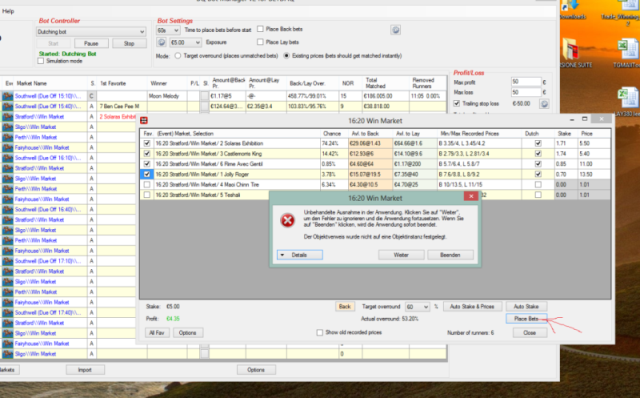This screenshot has height=398, width=640.
Task: Click the Pause bot button
Action: [91, 43]
